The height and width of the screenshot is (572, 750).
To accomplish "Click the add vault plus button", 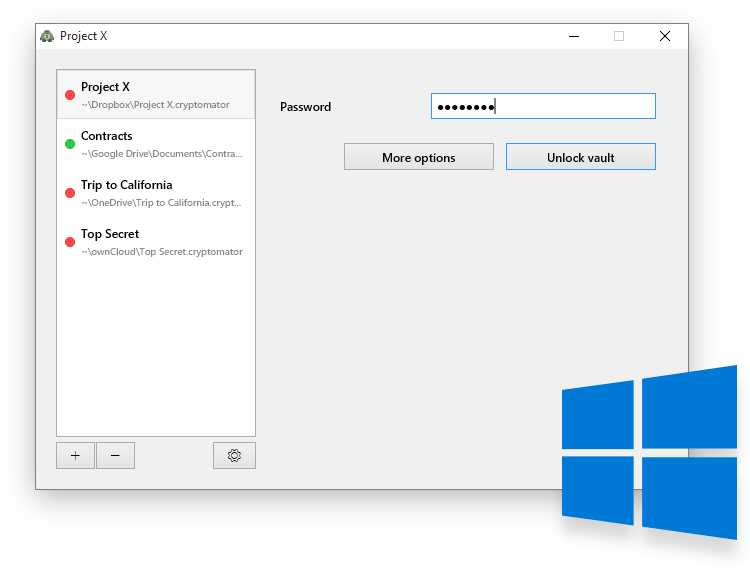I will coord(75,455).
